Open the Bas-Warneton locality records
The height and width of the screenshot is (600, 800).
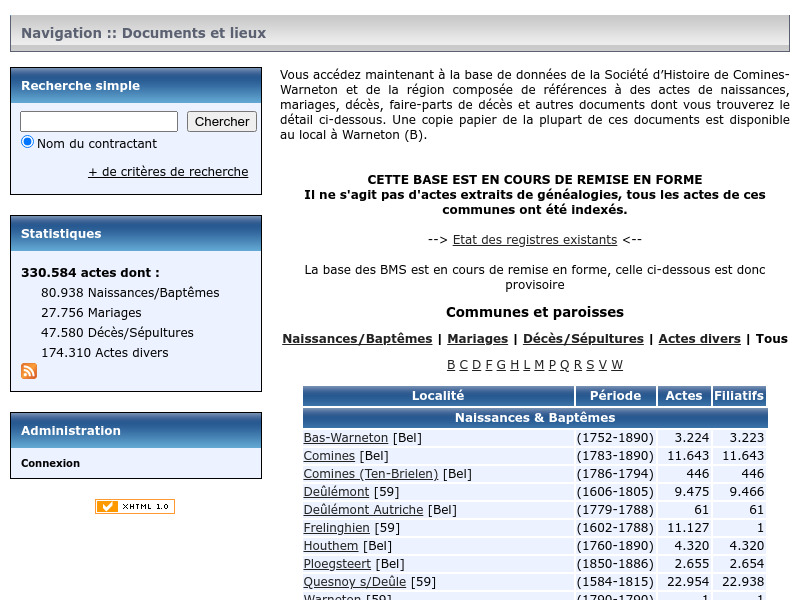point(347,437)
